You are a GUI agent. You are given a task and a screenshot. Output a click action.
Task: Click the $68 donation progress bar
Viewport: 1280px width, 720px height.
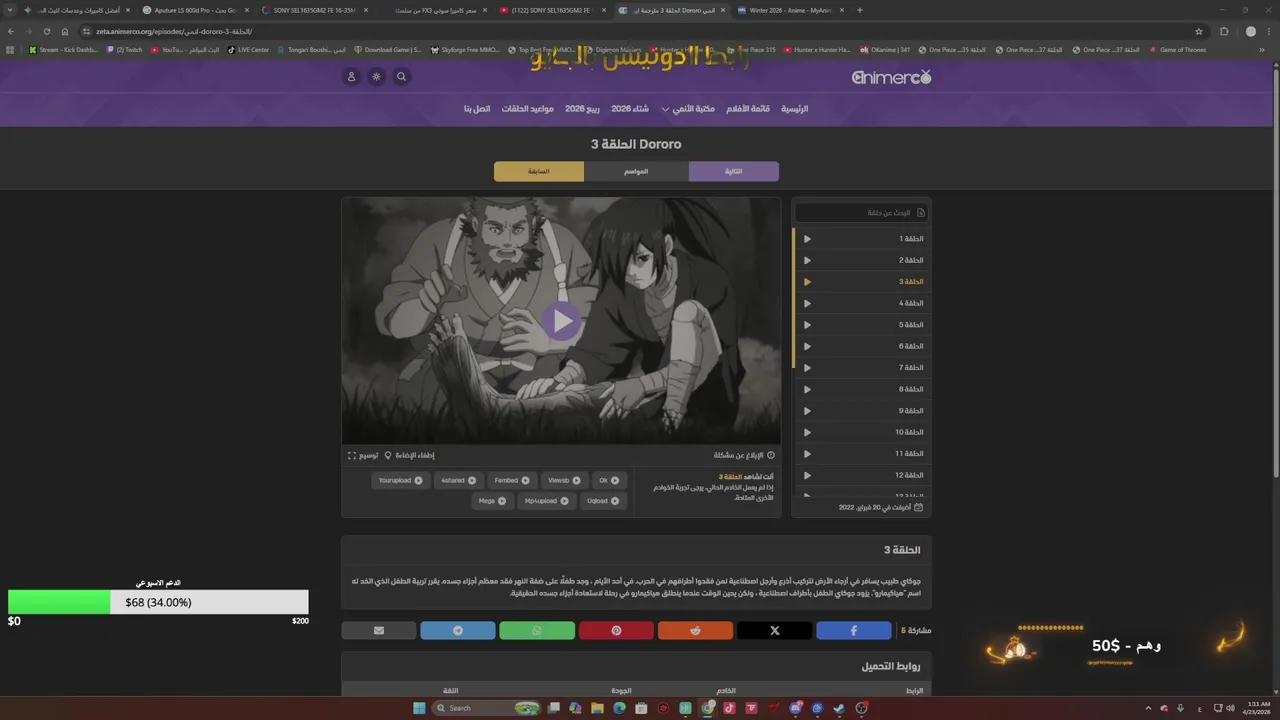click(158, 602)
